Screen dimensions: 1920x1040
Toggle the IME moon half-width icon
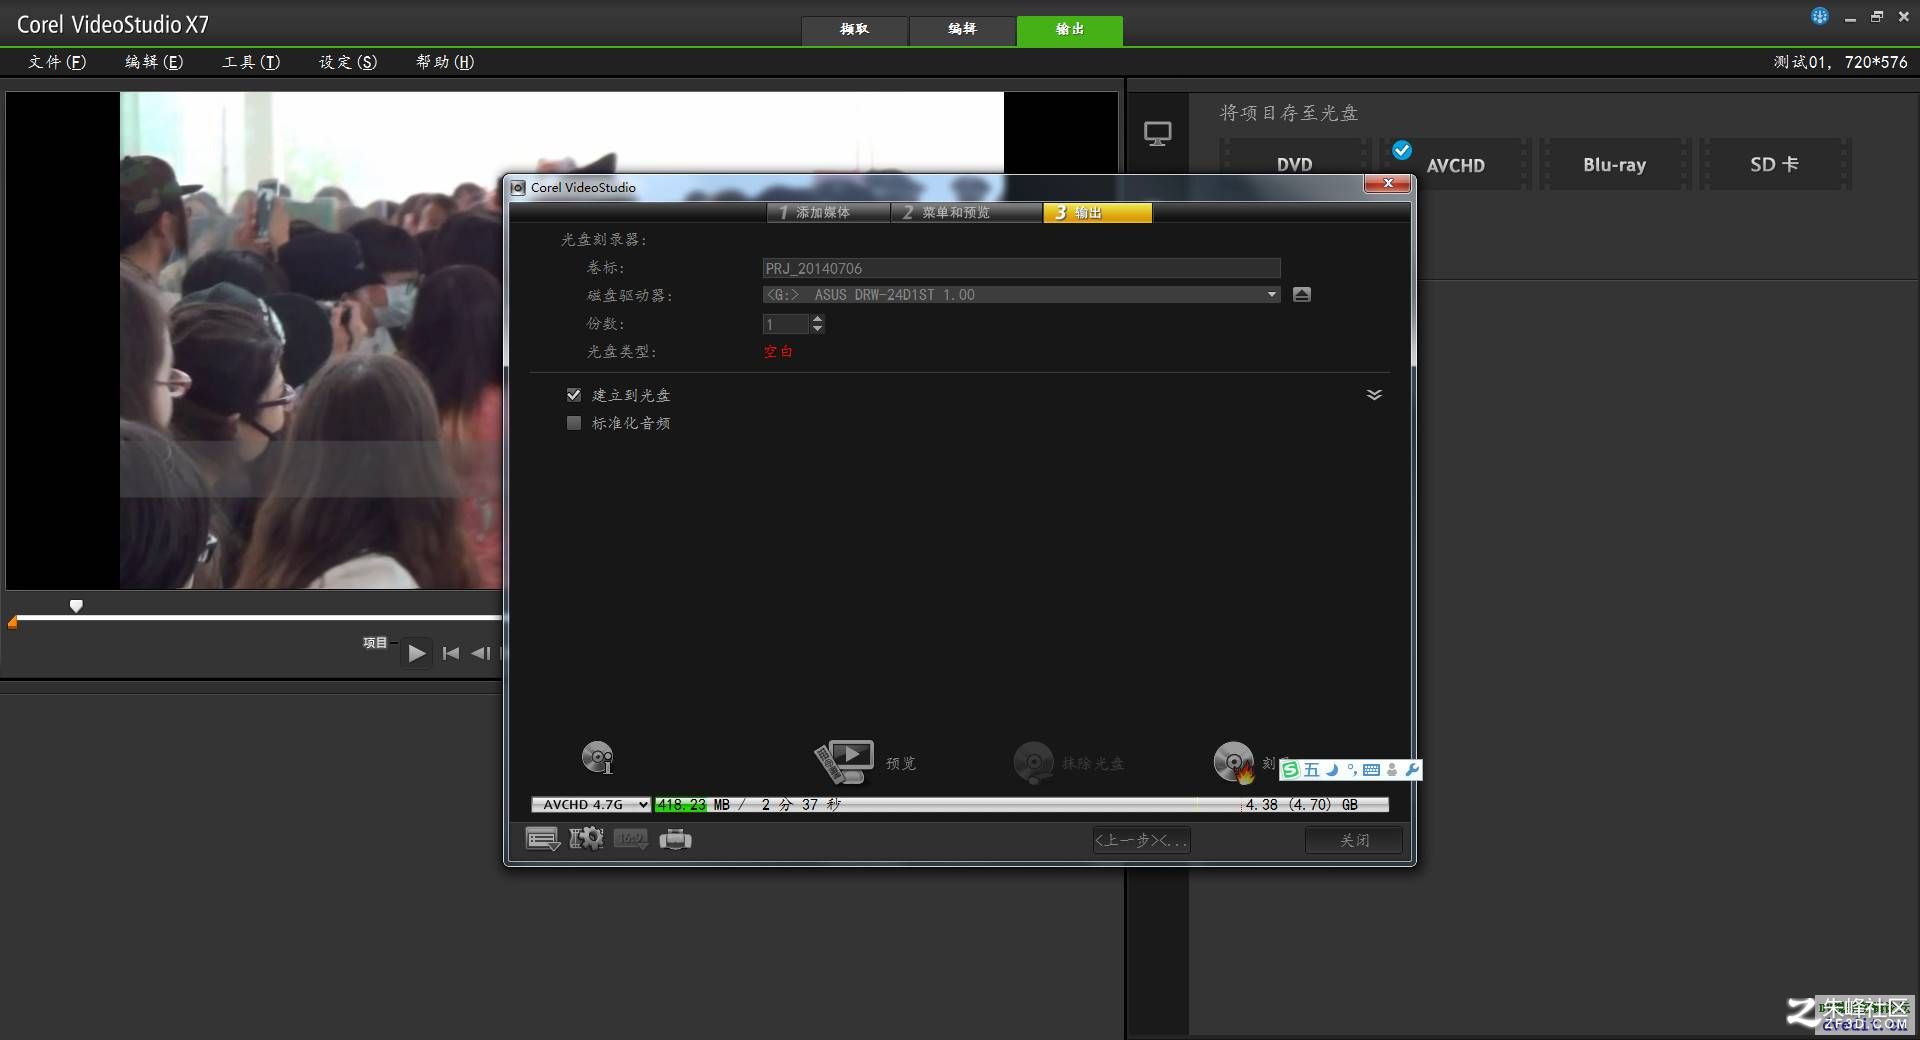1331,769
